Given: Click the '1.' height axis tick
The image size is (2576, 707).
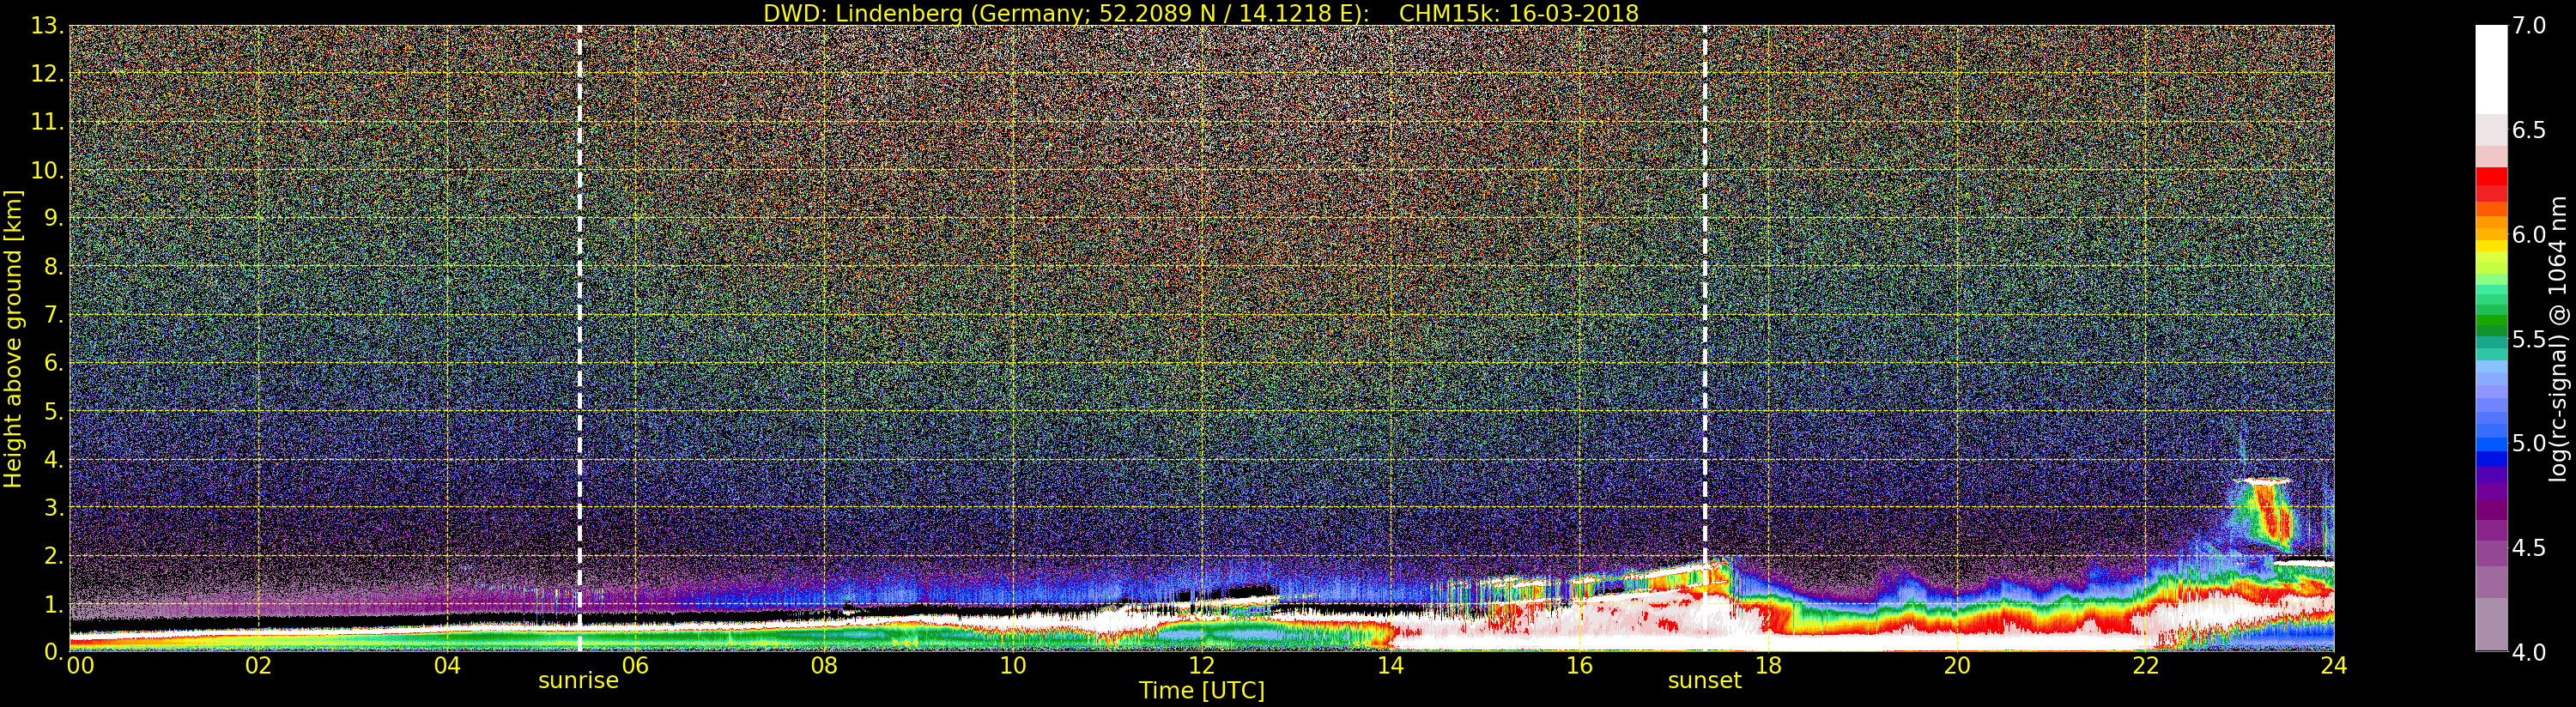Looking at the screenshot, I should coord(54,604).
